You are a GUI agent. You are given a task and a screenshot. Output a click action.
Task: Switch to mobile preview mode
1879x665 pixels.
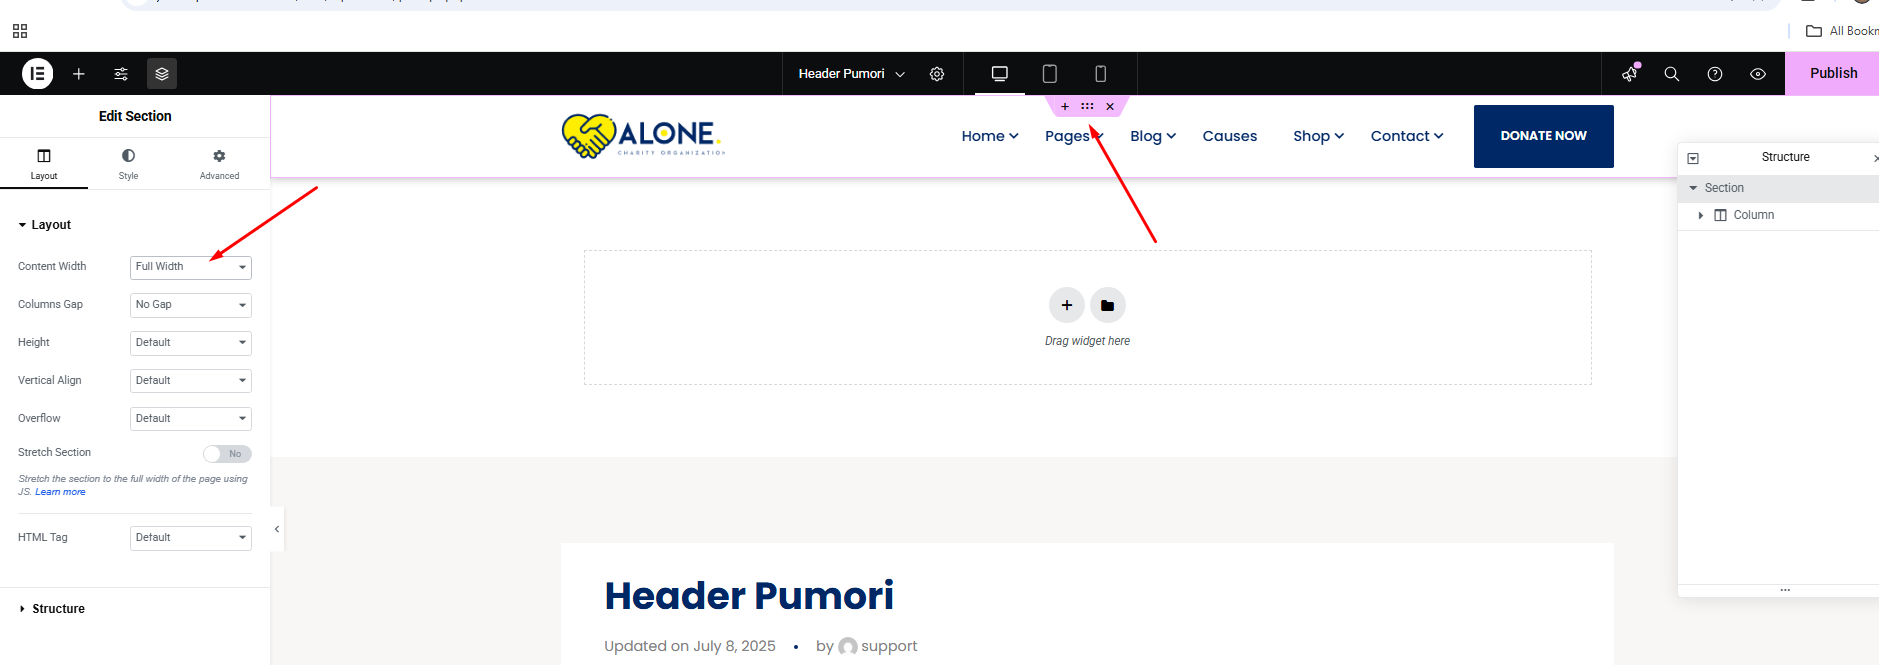tap(1100, 74)
